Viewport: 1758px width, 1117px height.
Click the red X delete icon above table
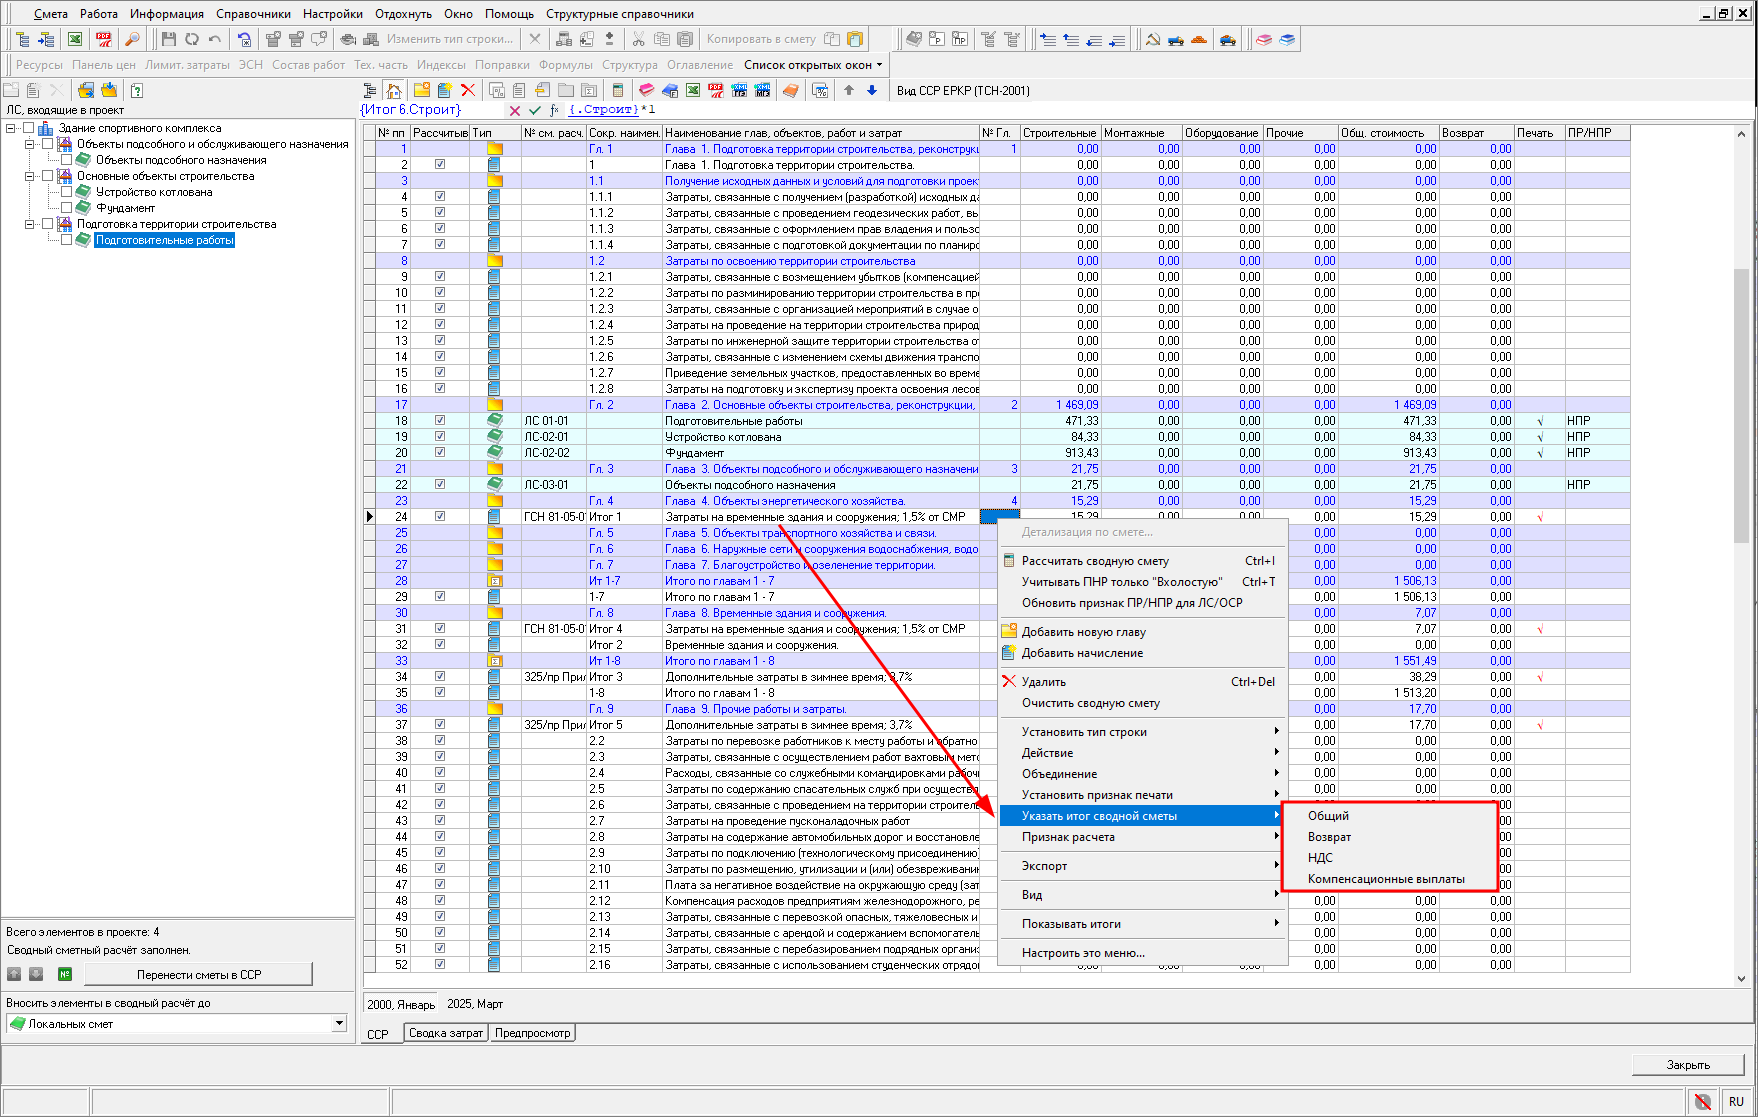coord(467,90)
